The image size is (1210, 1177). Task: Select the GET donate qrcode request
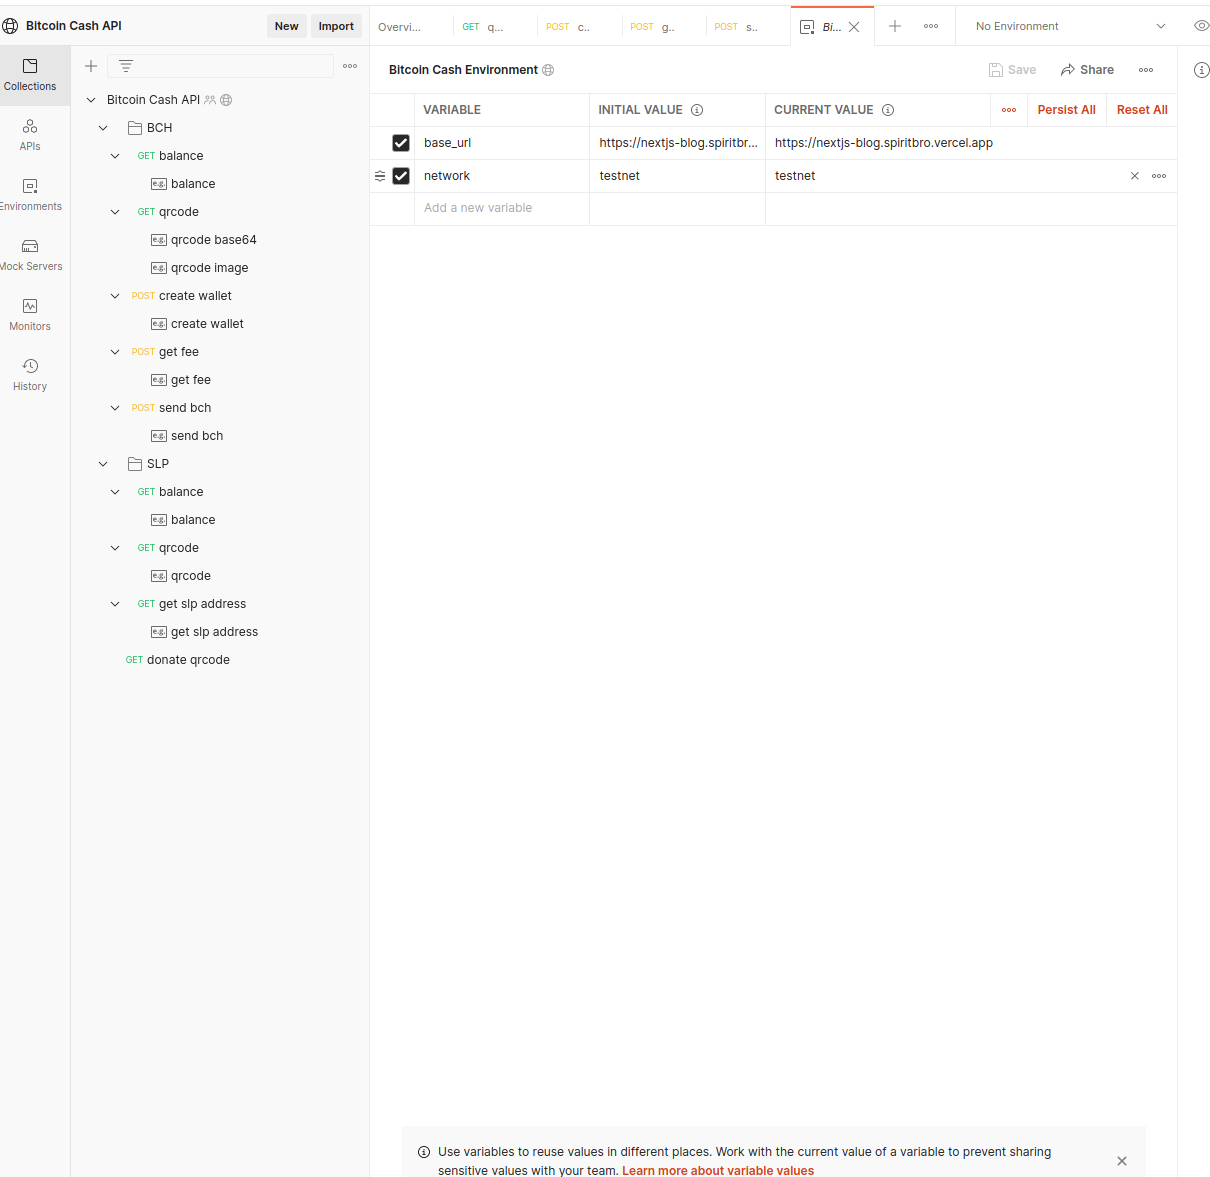(x=178, y=660)
